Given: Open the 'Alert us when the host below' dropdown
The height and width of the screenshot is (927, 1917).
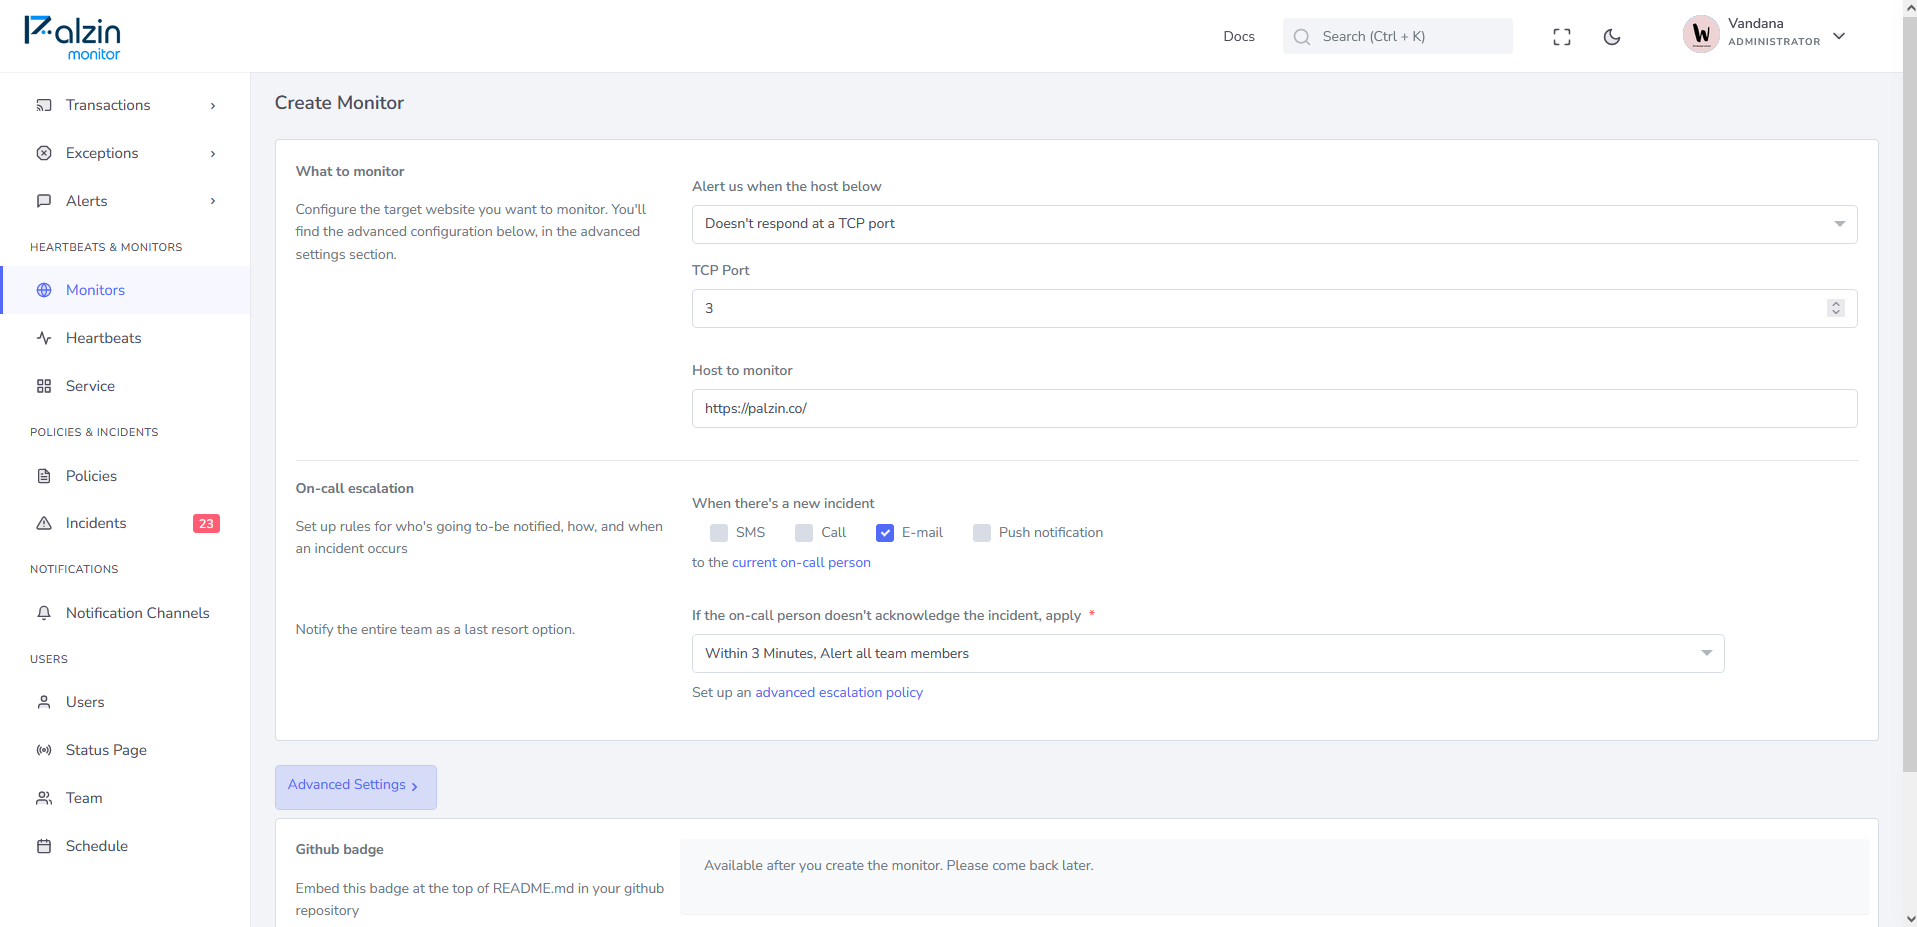Looking at the screenshot, I should pyautogui.click(x=1274, y=224).
